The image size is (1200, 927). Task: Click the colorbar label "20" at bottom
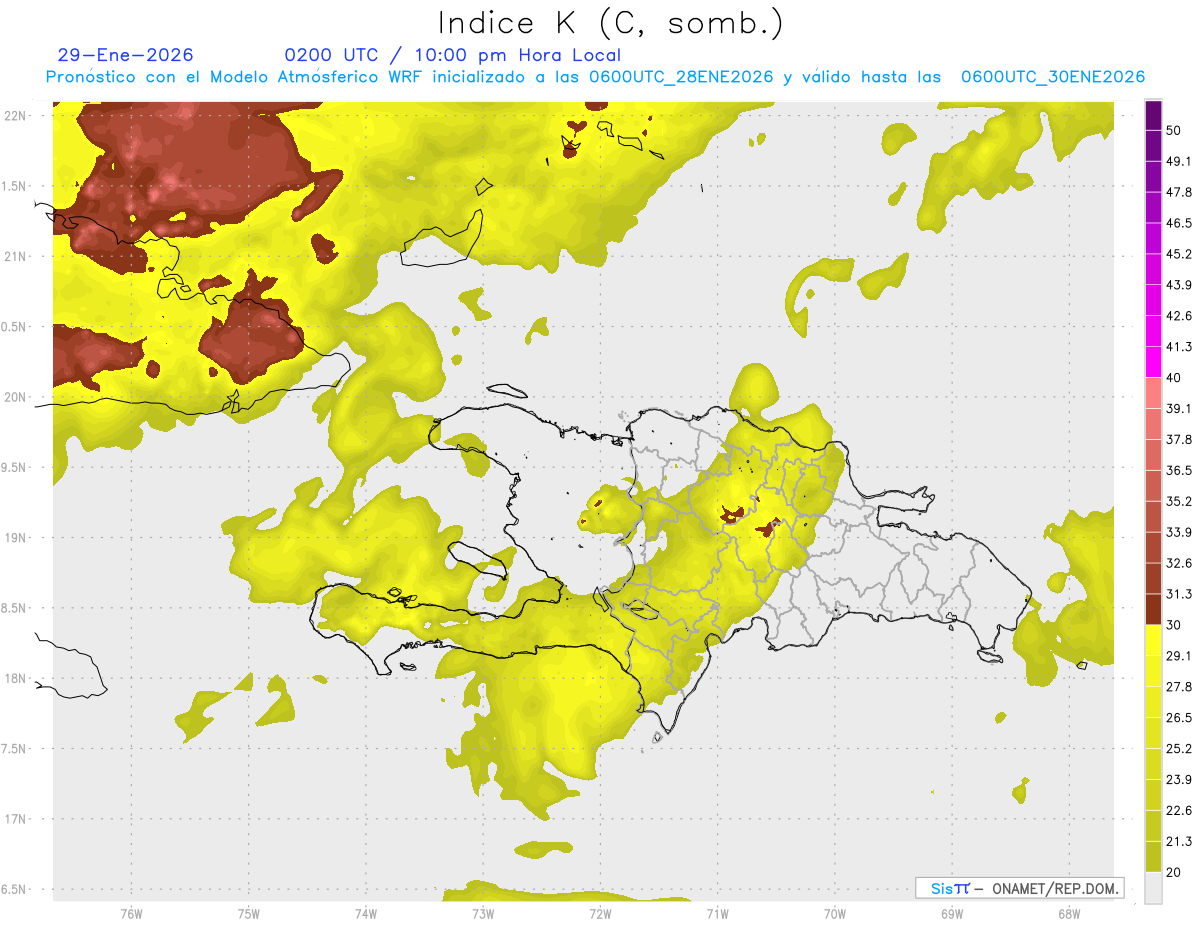click(x=1175, y=872)
